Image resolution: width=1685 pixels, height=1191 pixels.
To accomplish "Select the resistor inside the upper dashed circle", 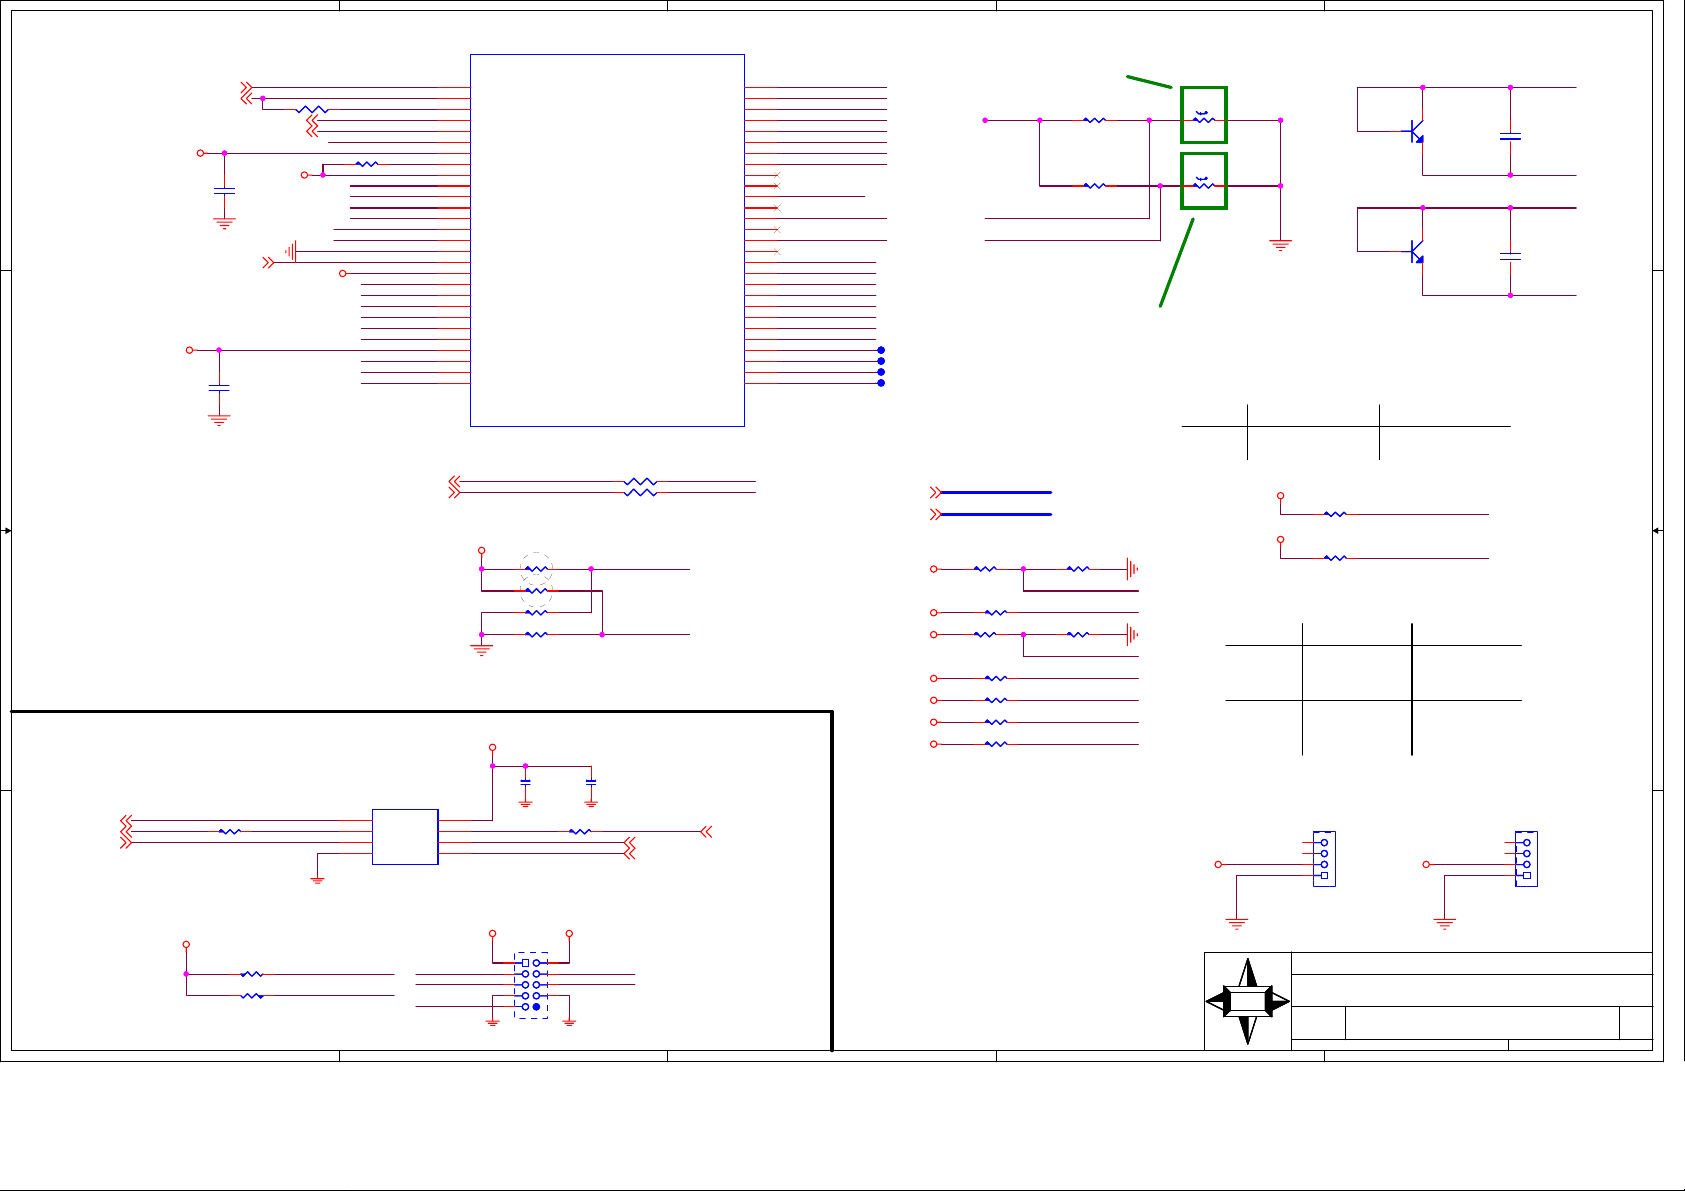I will pyautogui.click(x=537, y=569).
